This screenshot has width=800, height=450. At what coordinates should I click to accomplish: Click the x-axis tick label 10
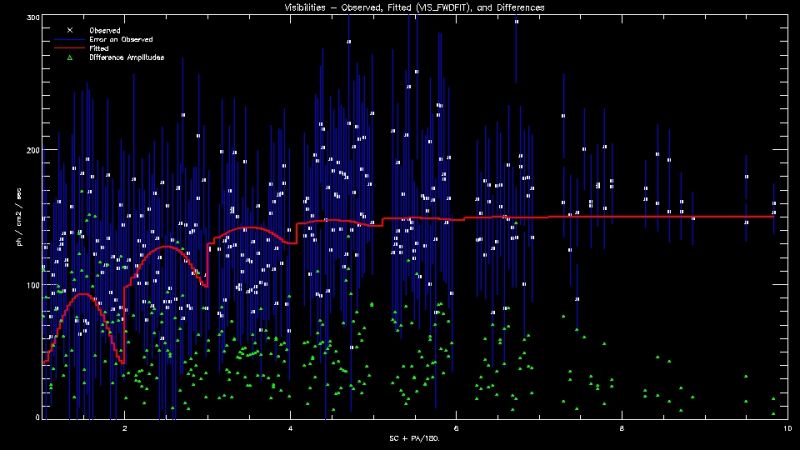[x=785, y=426]
